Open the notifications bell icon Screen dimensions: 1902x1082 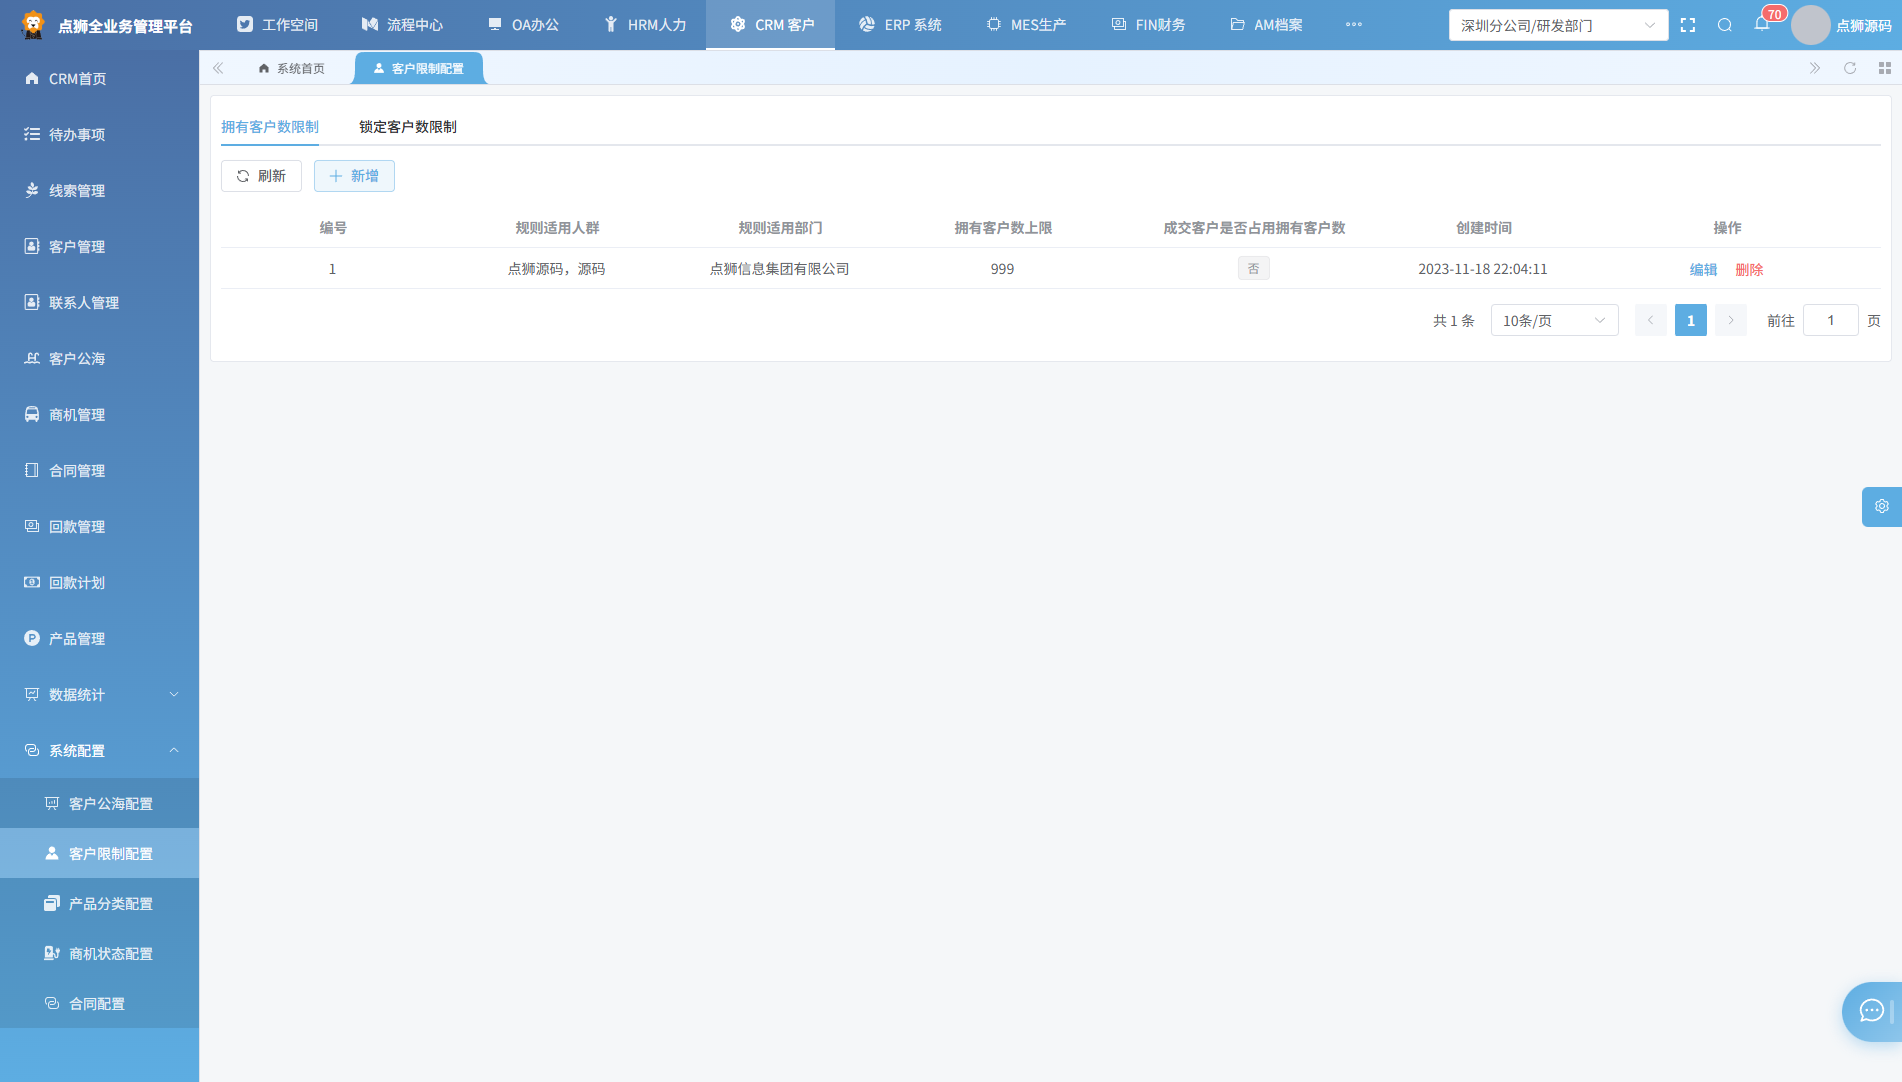tap(1762, 25)
